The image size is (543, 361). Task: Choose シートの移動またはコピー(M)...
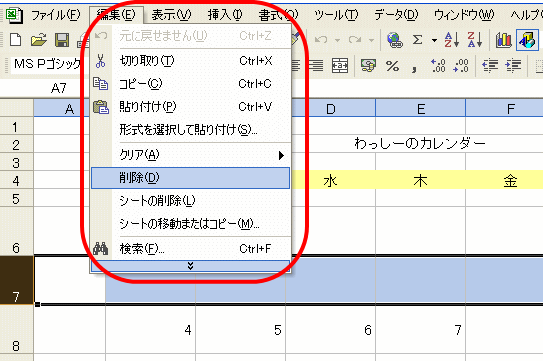(190, 224)
